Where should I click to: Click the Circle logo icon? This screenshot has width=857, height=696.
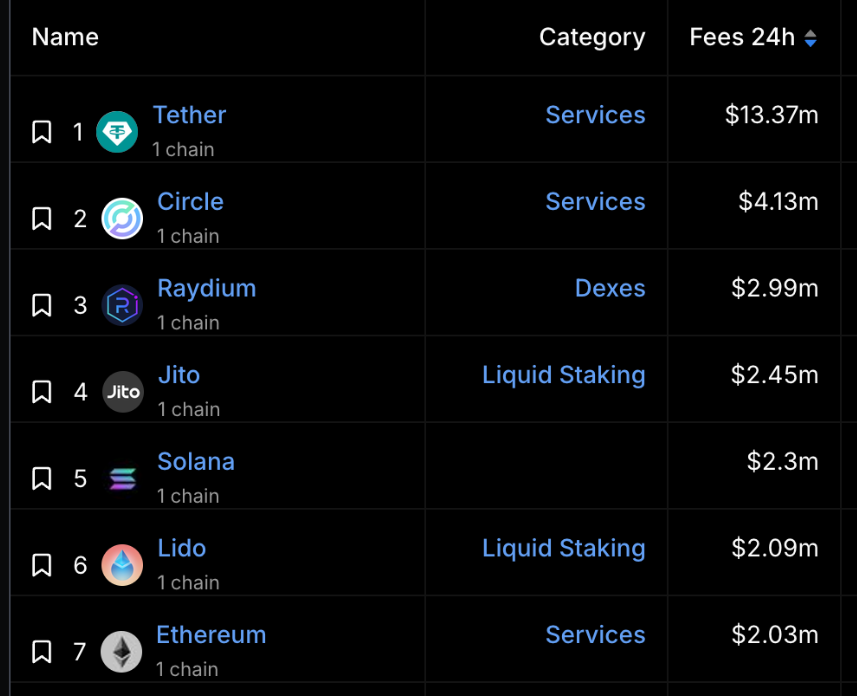pos(122,219)
